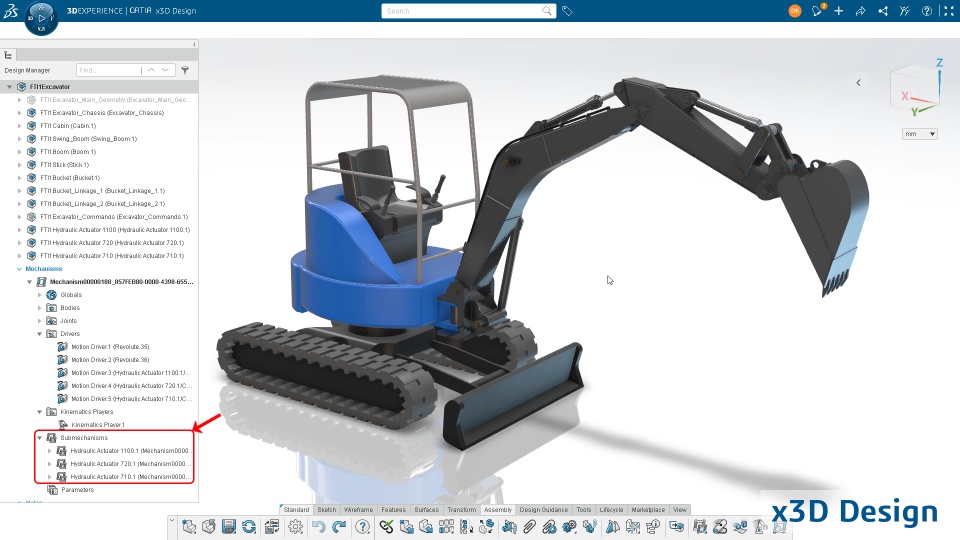Screen dimensions: 960x540
Task: Click the mechanism gears icon in the toolbar
Action: (x=569, y=527)
